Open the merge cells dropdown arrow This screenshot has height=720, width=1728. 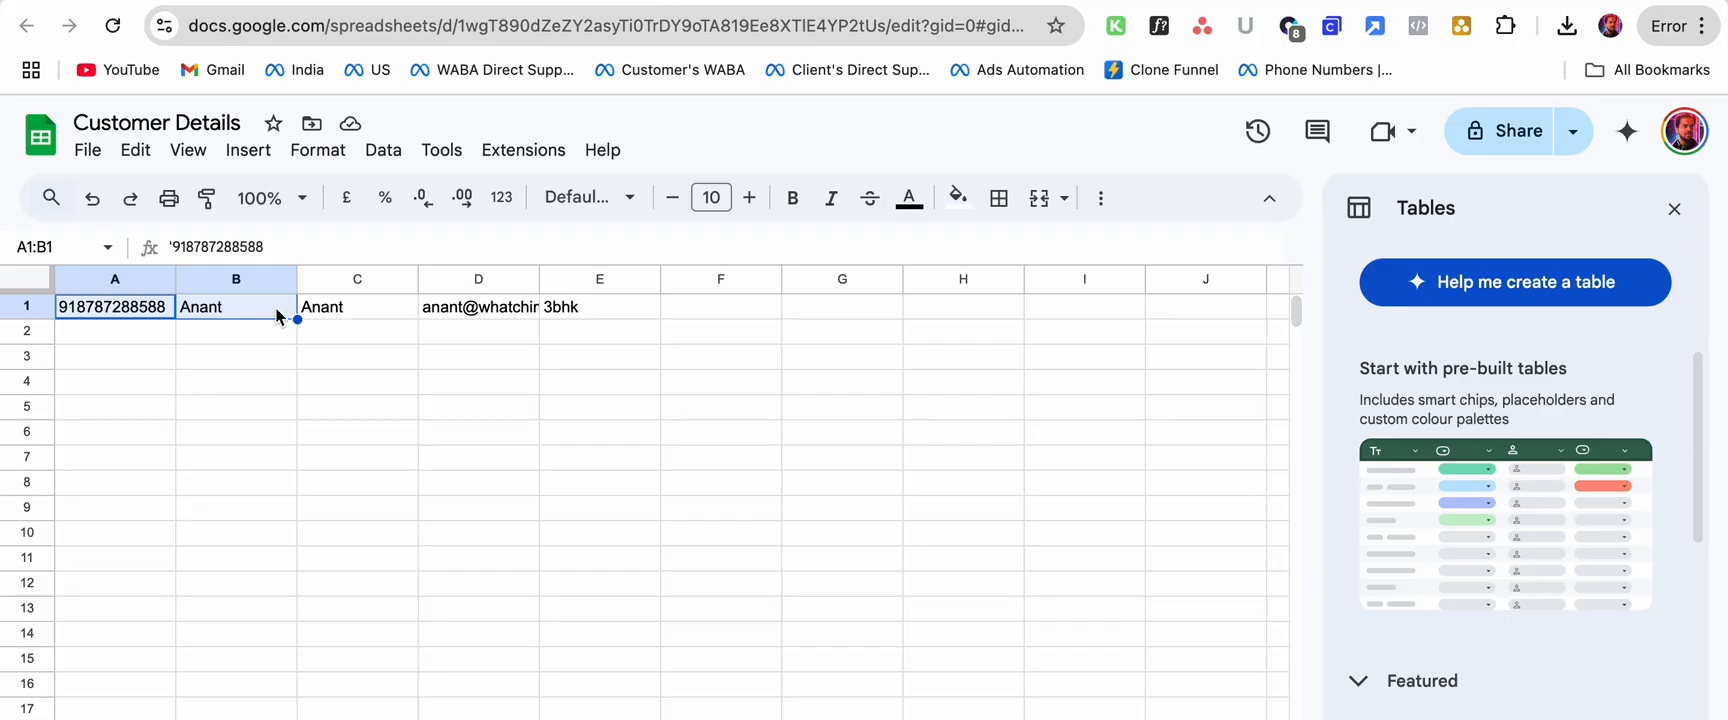tap(1064, 198)
